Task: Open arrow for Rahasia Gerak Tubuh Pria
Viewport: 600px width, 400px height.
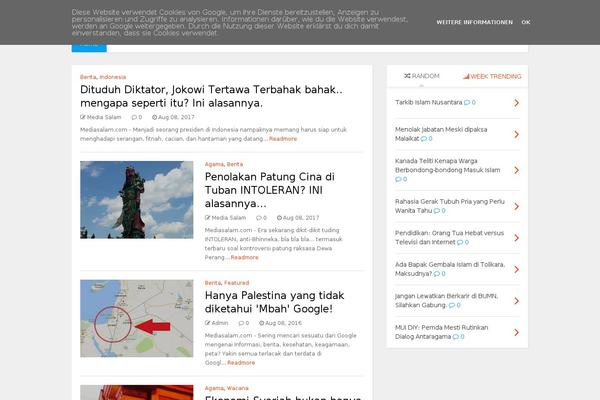Action: [x=517, y=206]
